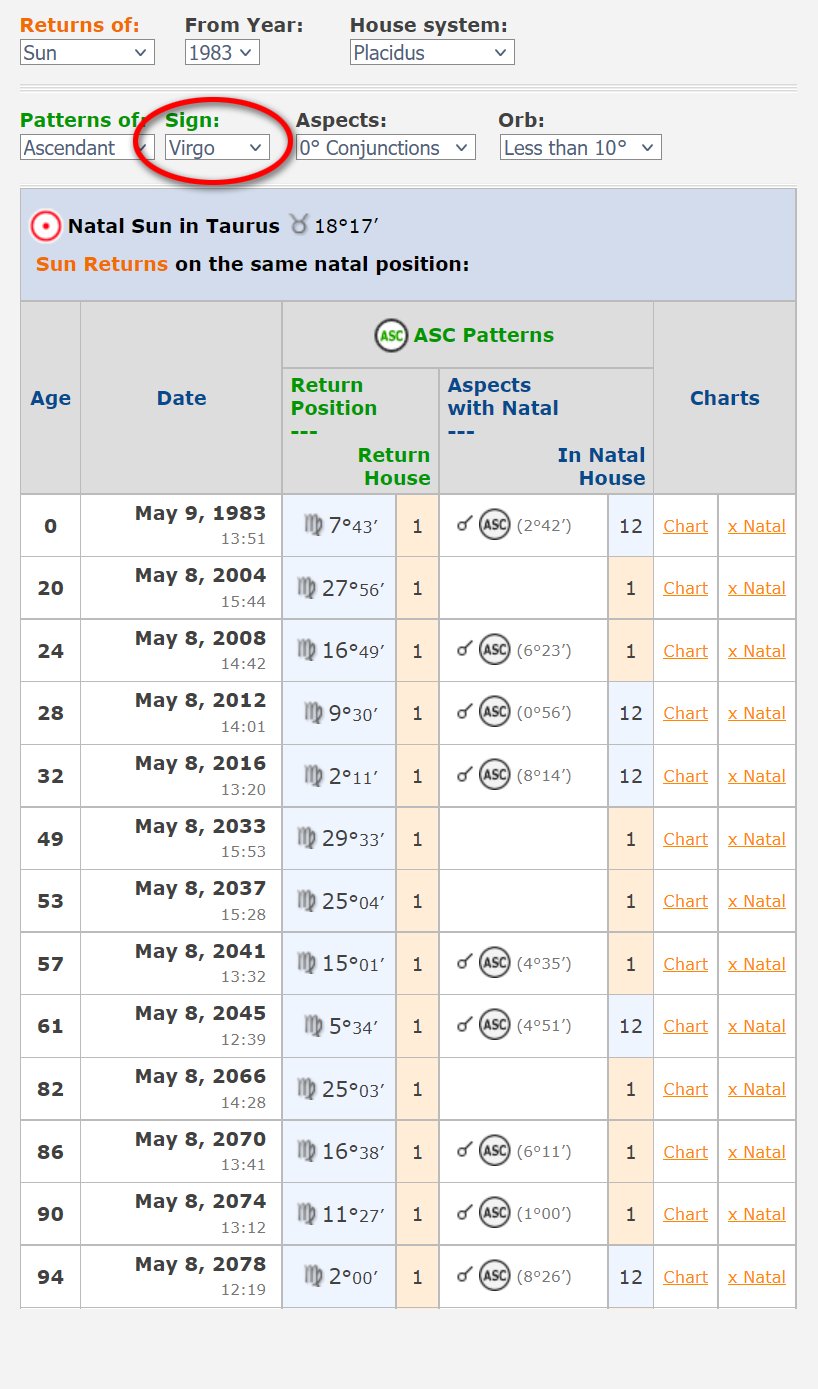Click x Natal in the May 9, 1983 row
This screenshot has width=818, height=1389.
(x=756, y=525)
